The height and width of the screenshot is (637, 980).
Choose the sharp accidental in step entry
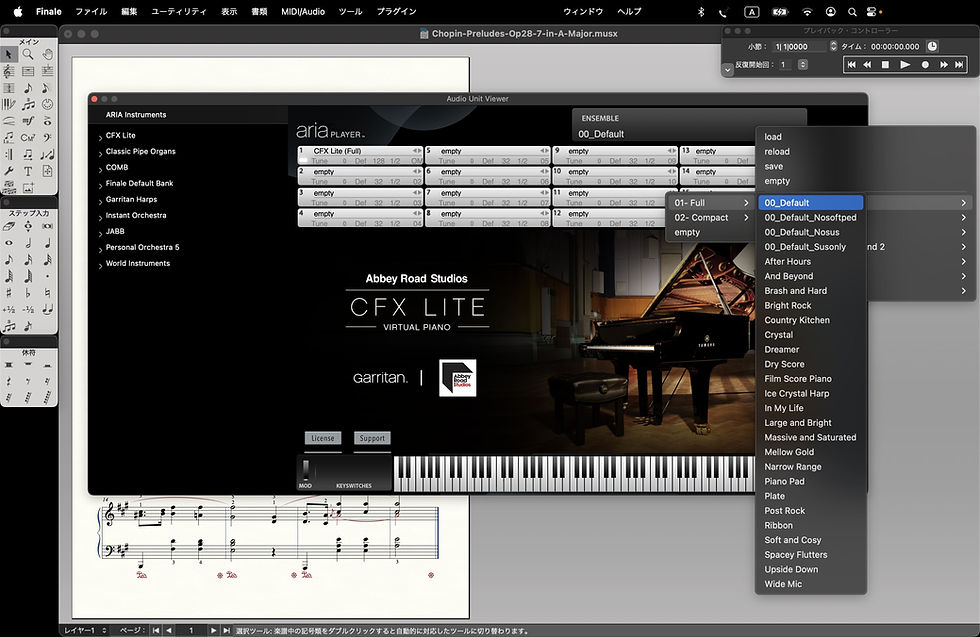pos(9,293)
